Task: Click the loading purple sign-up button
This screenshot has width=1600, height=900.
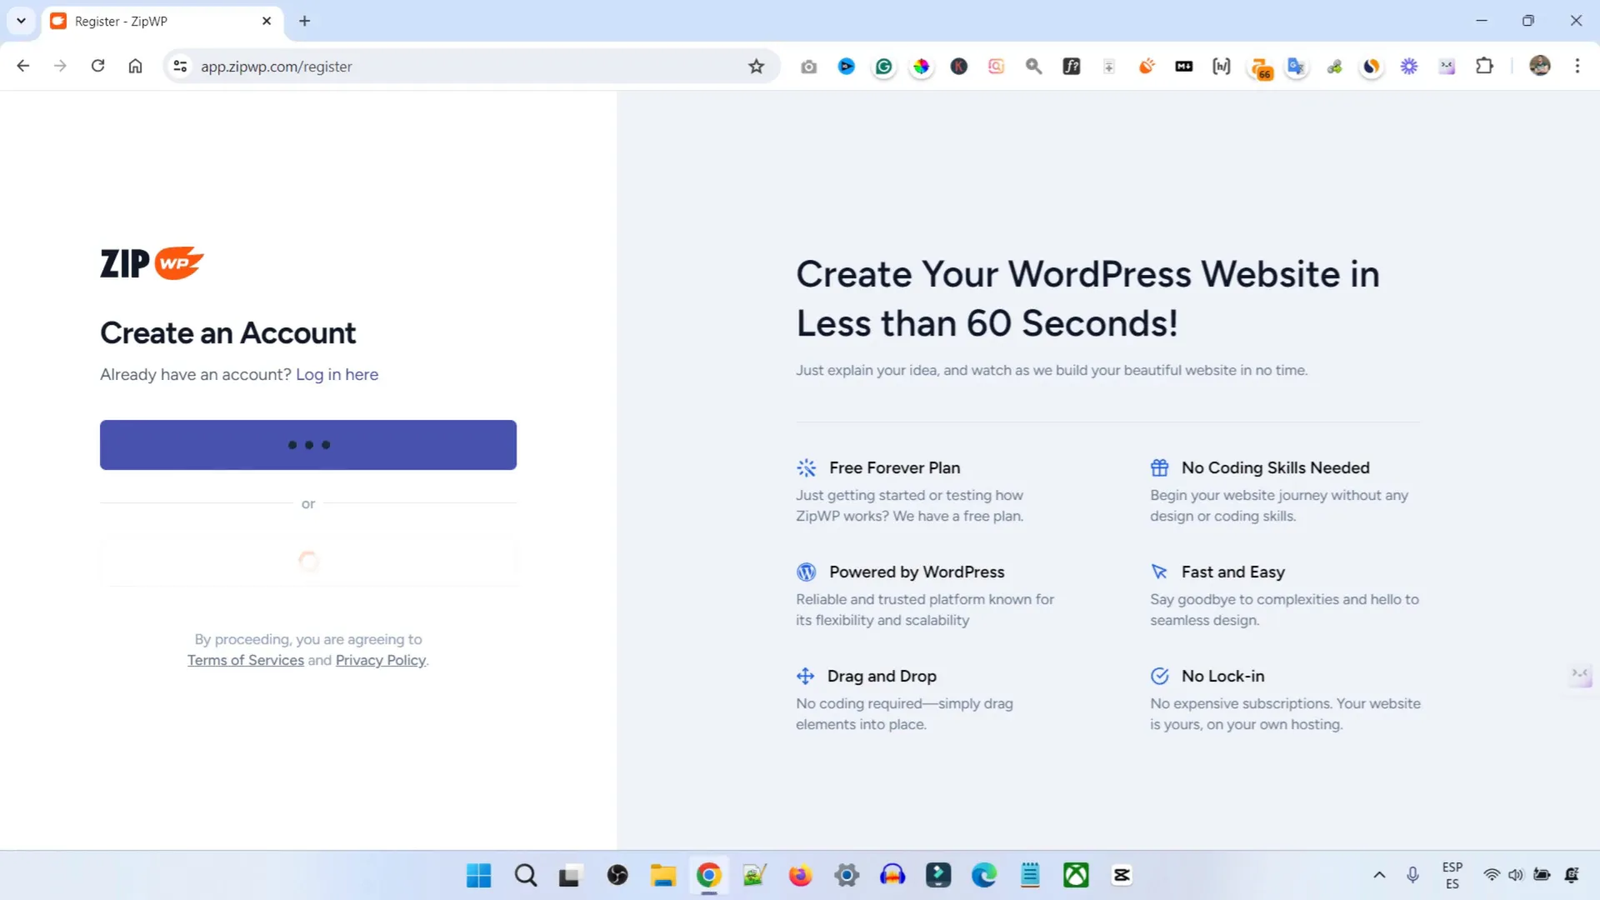Action: pyautogui.click(x=308, y=445)
